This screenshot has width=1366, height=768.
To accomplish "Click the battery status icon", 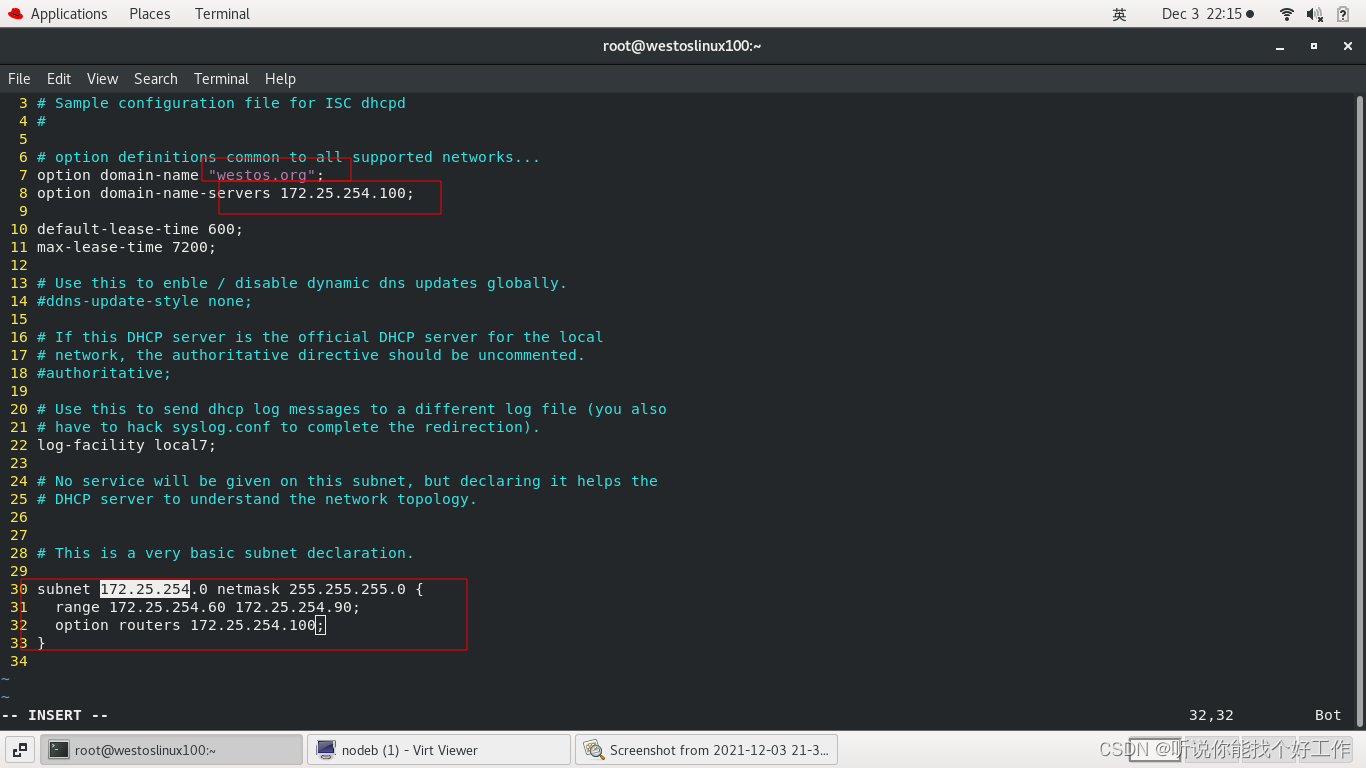I will pos(1343,14).
